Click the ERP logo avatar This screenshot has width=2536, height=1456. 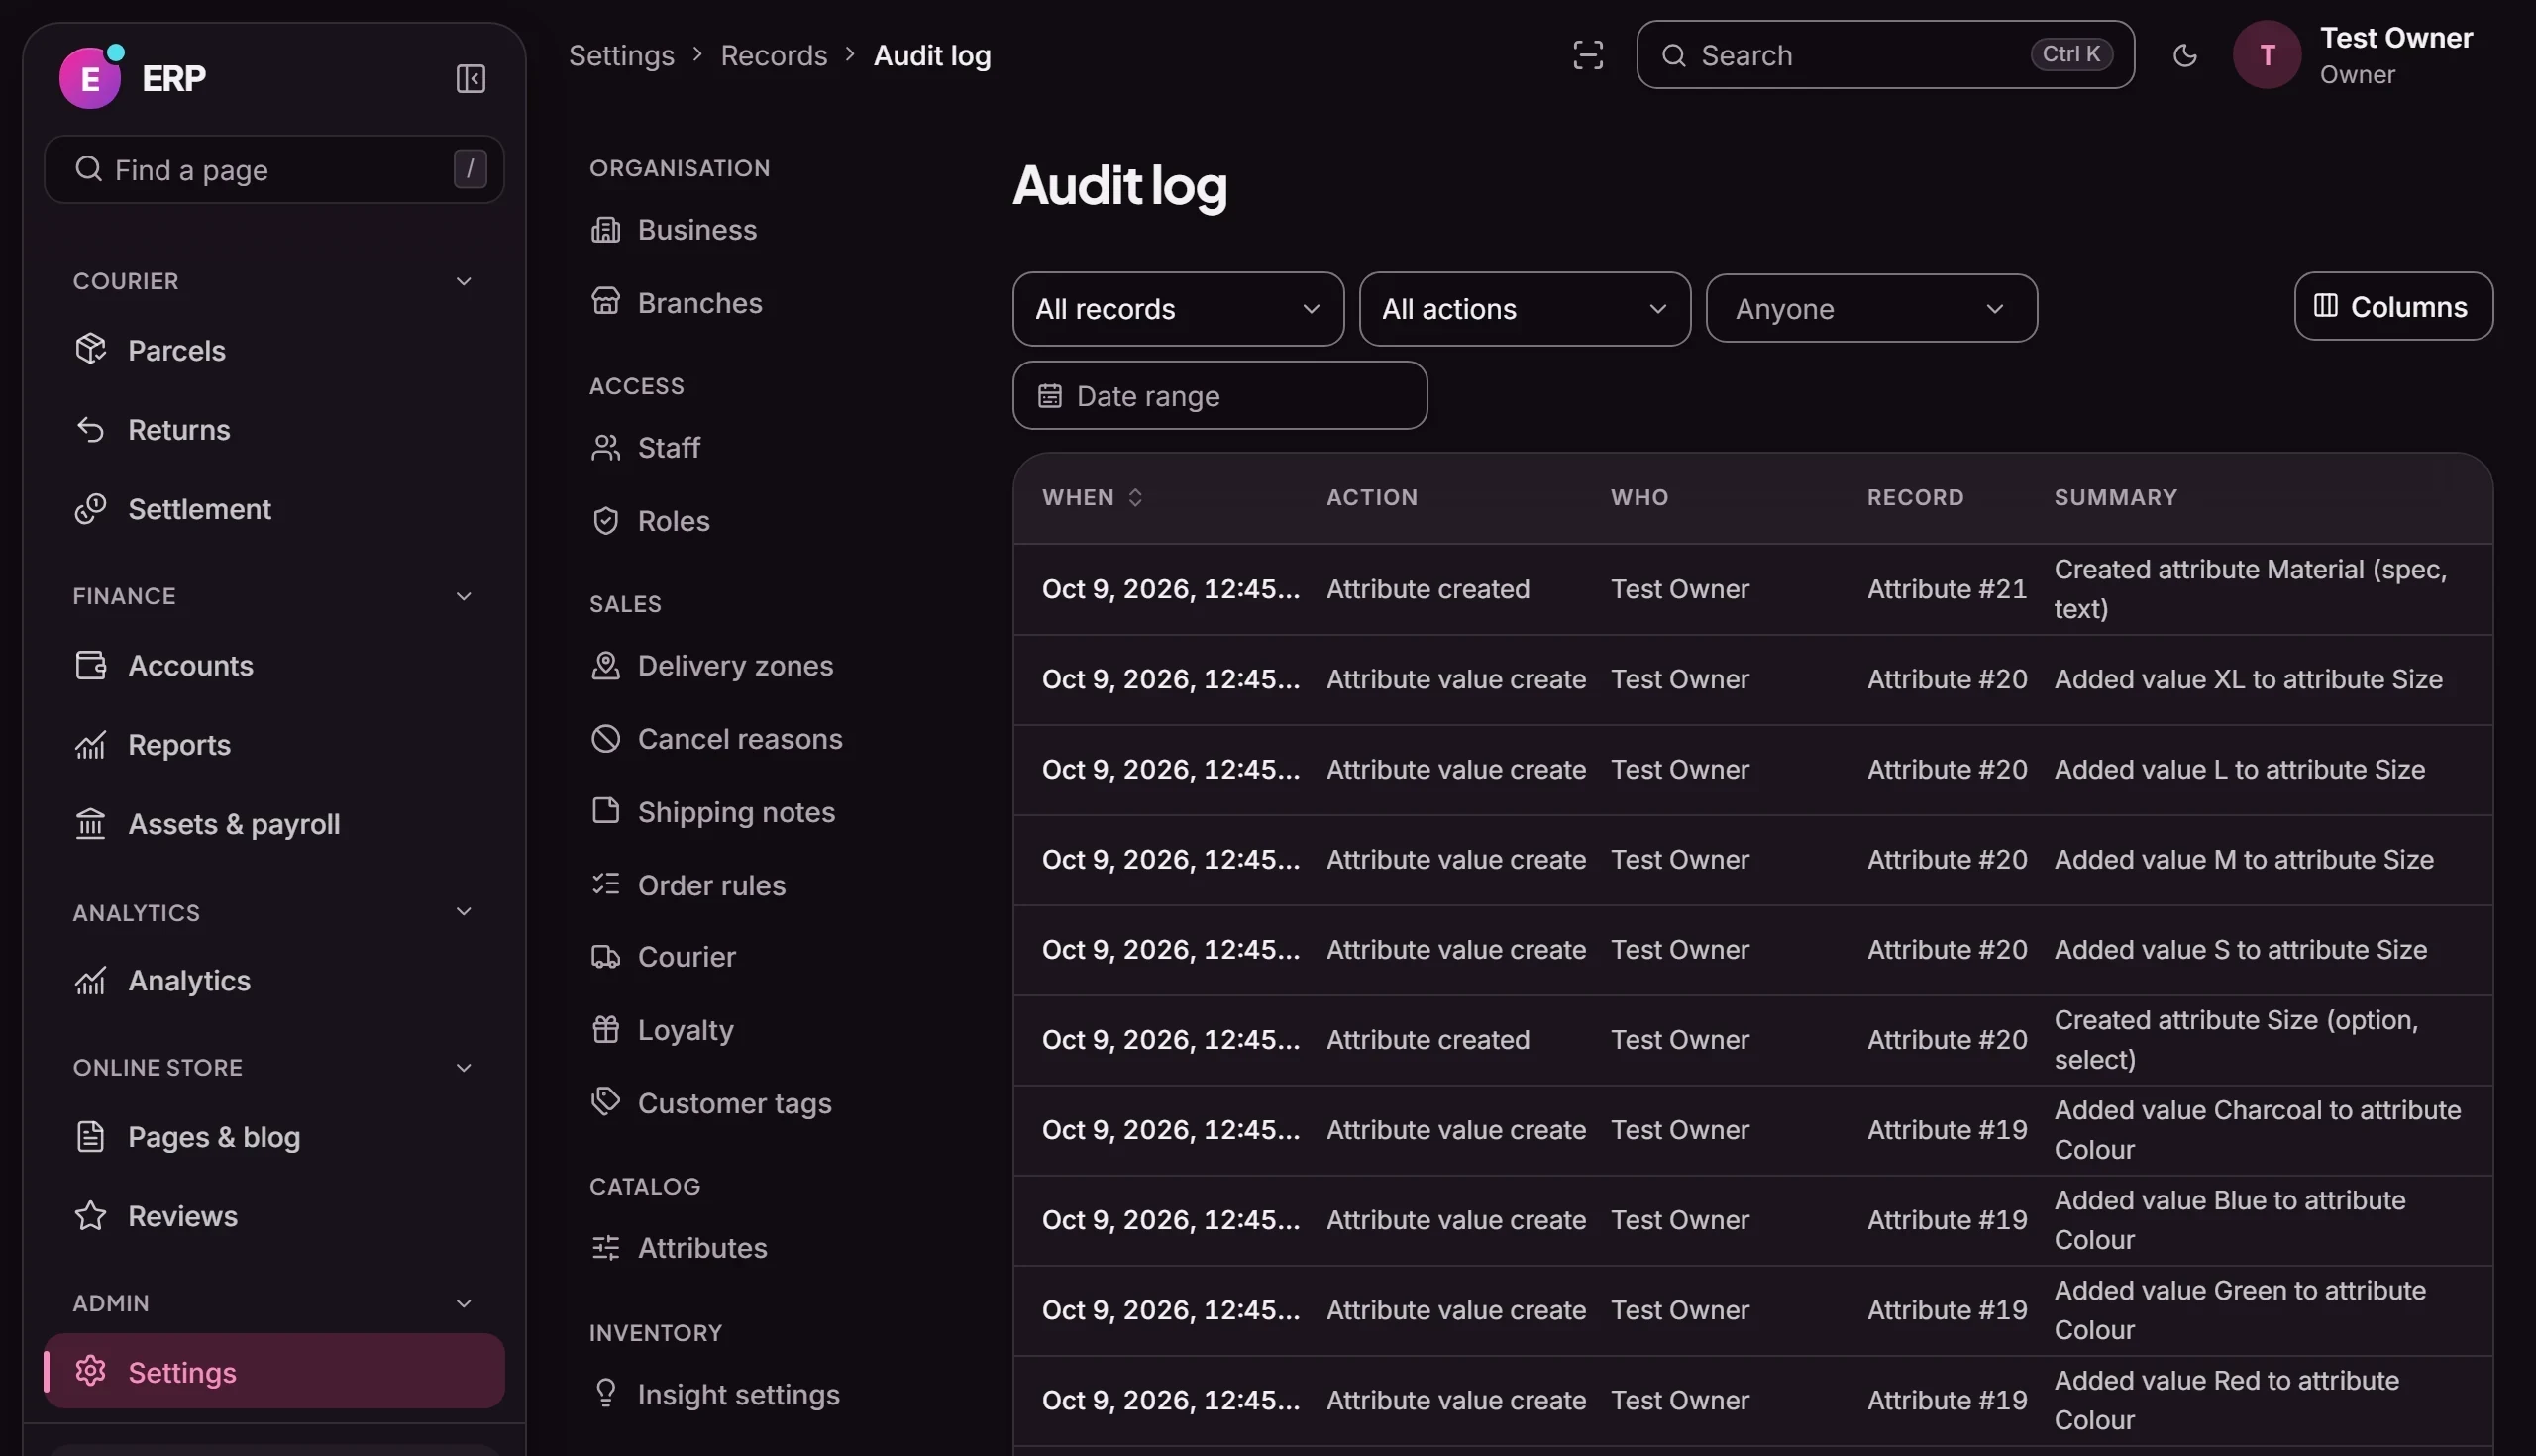tap(90, 78)
